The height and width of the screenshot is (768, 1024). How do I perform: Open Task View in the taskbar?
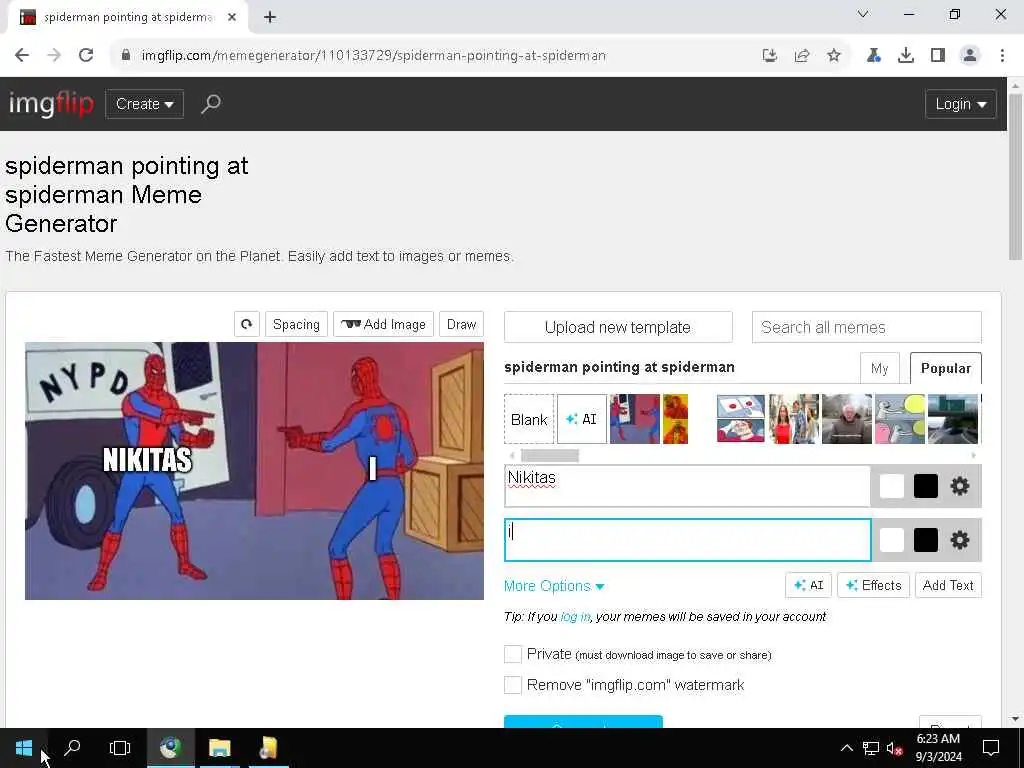(120, 748)
